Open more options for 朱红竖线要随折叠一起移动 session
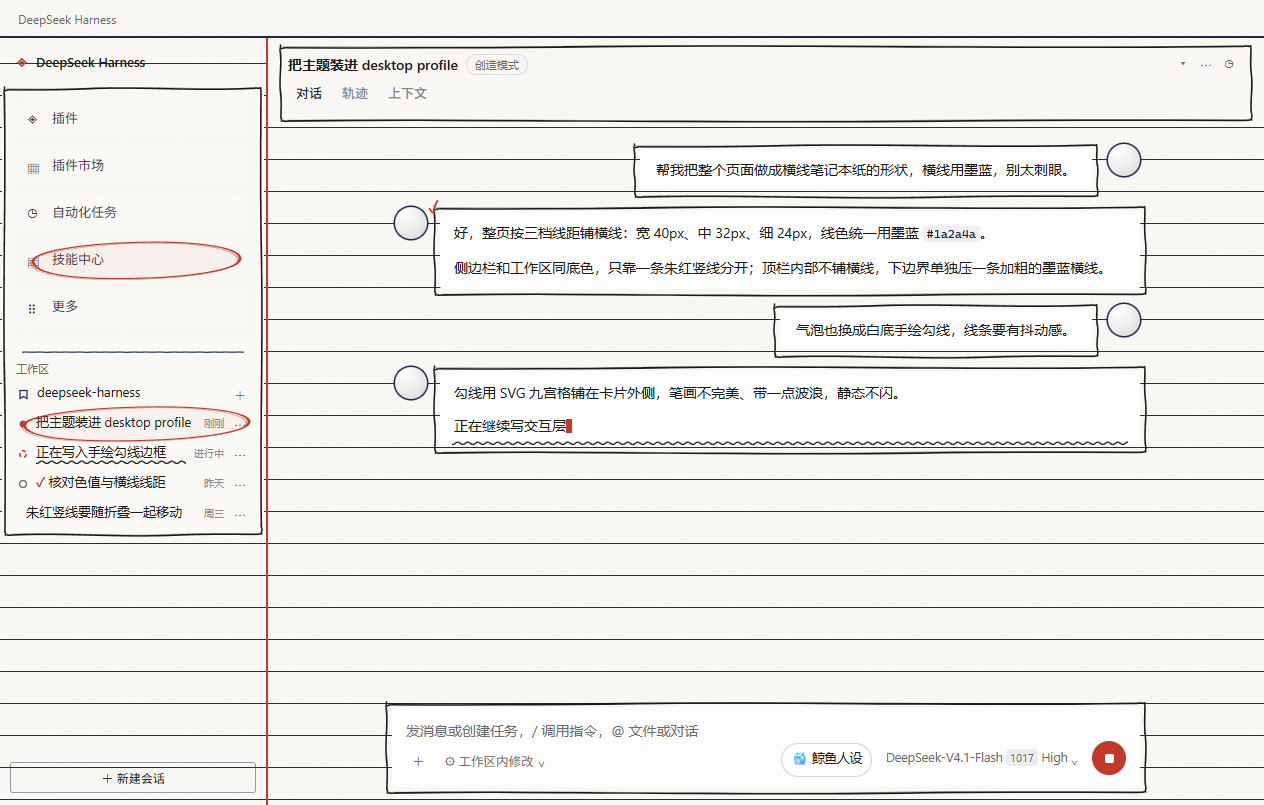This screenshot has width=1264, height=805. click(x=239, y=514)
